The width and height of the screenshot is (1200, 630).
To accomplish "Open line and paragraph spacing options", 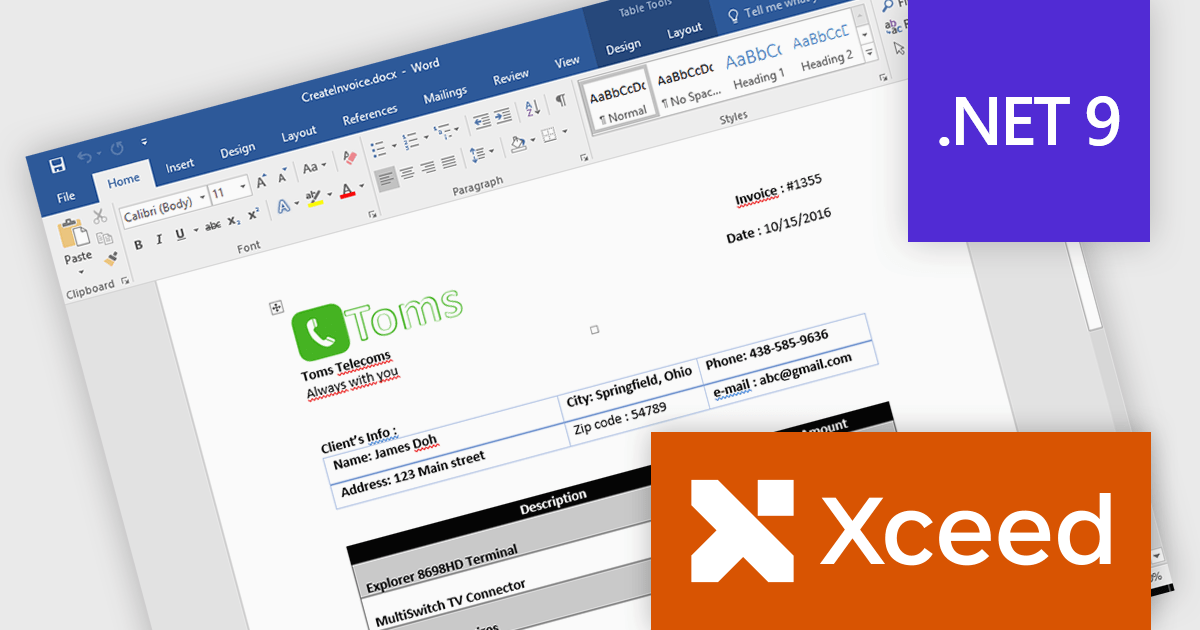I will [481, 152].
